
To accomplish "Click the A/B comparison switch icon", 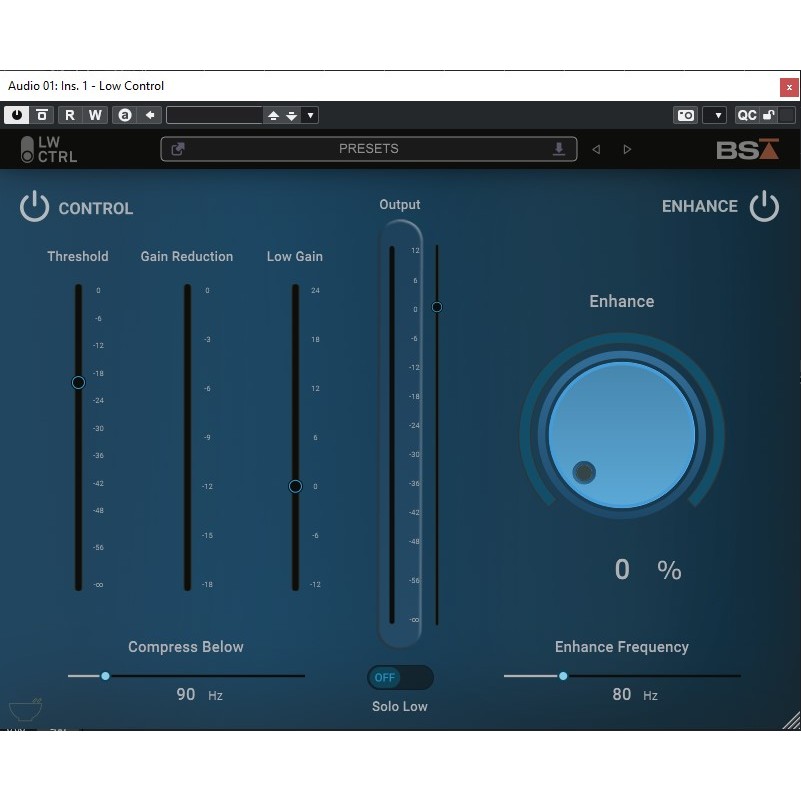I will [125, 115].
